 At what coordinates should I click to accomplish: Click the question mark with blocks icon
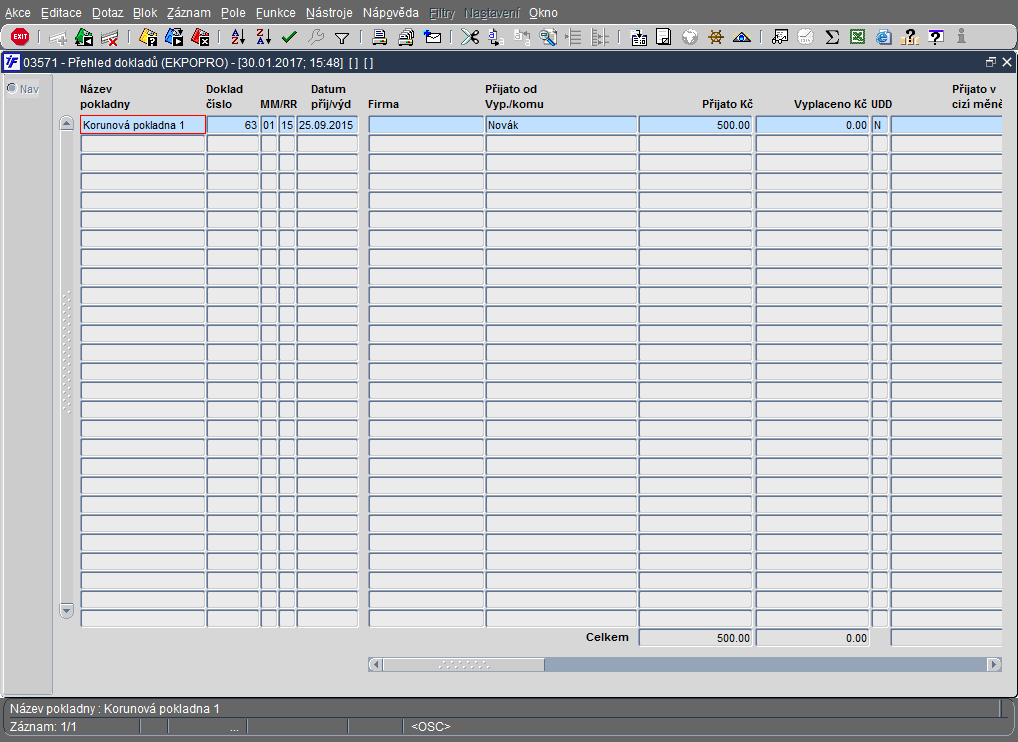(x=910, y=38)
